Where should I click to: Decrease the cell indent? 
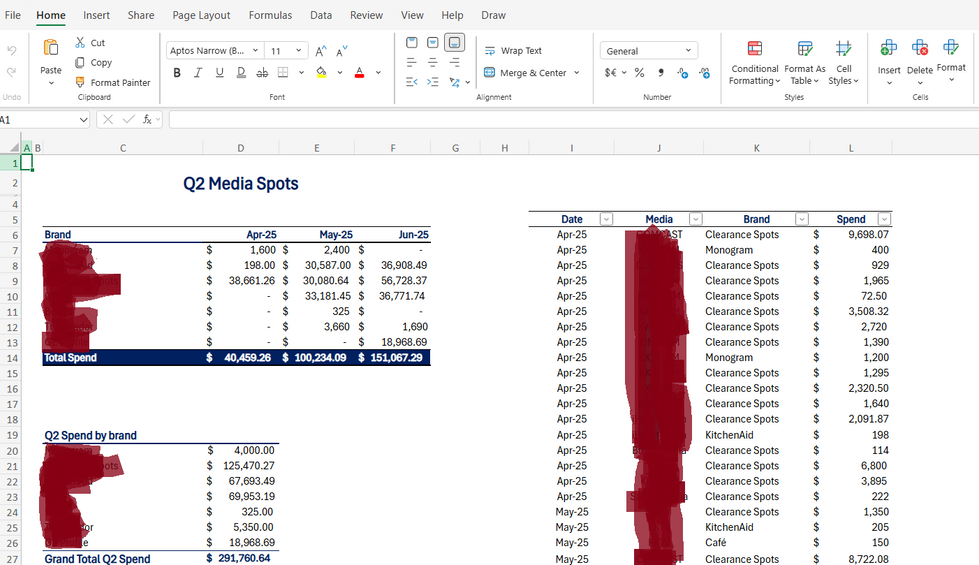[411, 82]
